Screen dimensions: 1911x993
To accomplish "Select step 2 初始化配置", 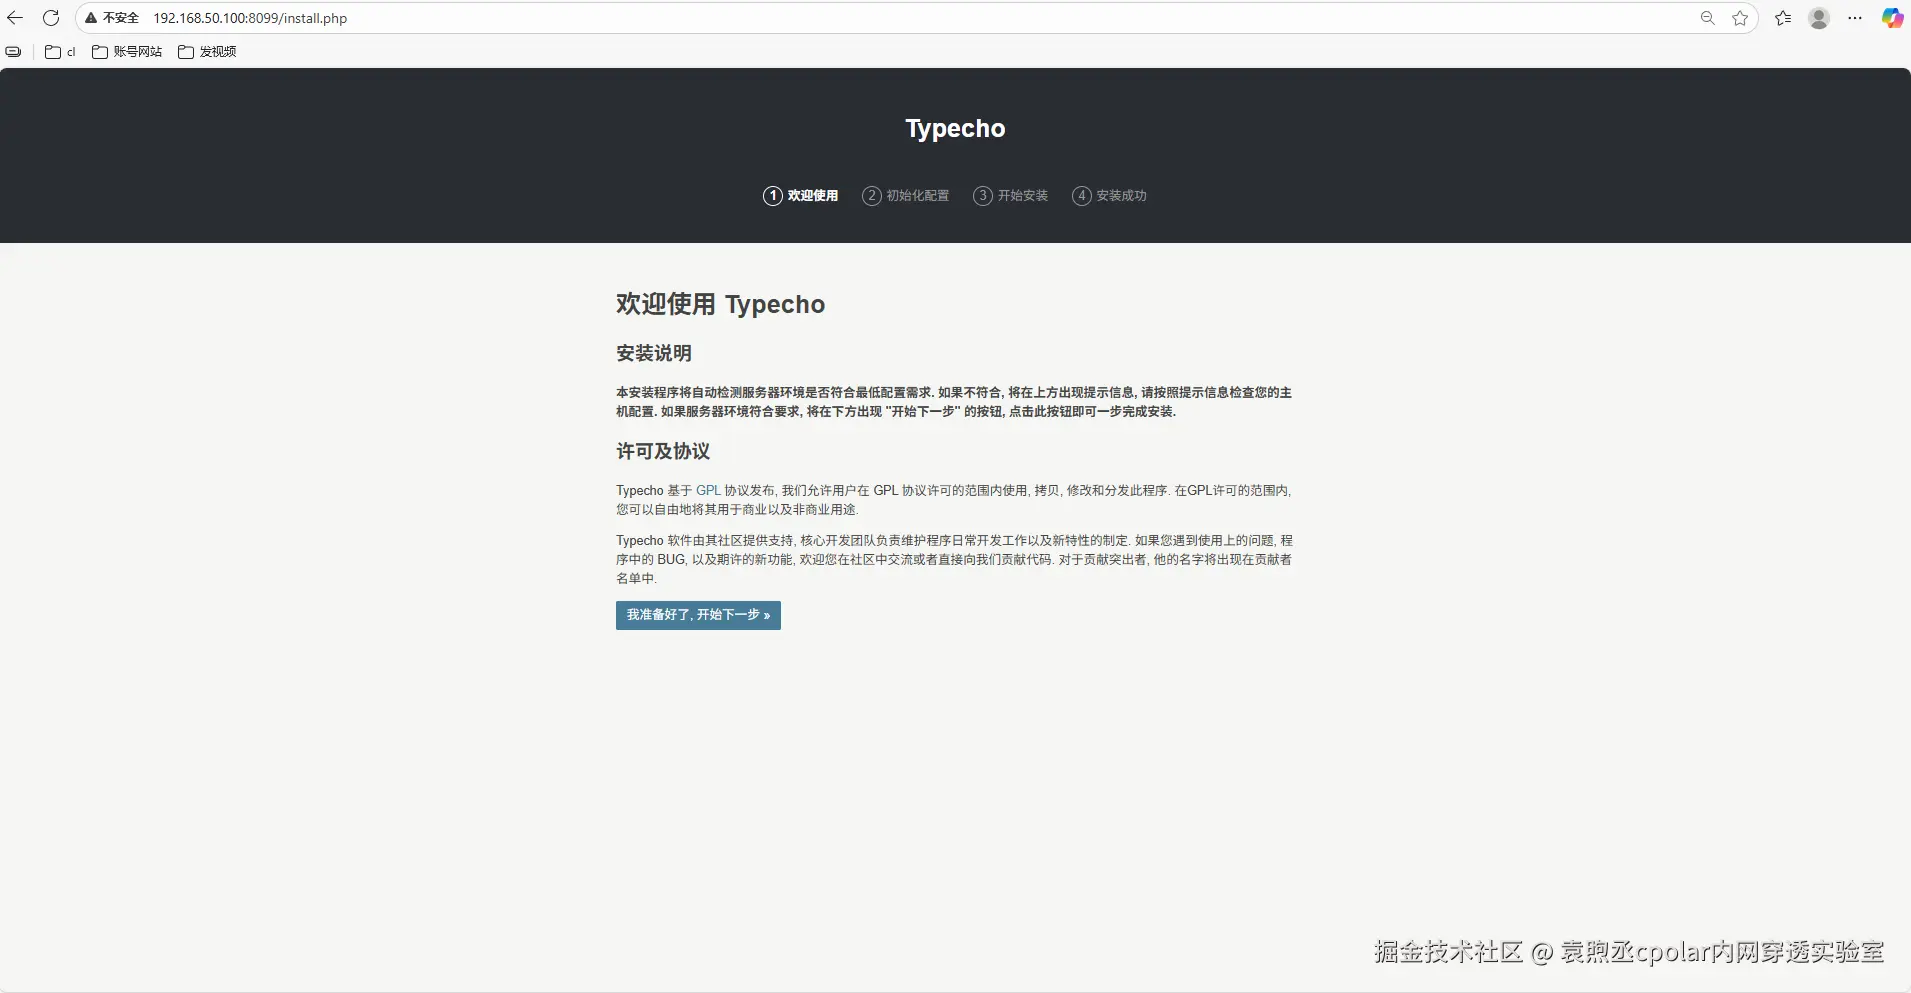I will point(906,196).
